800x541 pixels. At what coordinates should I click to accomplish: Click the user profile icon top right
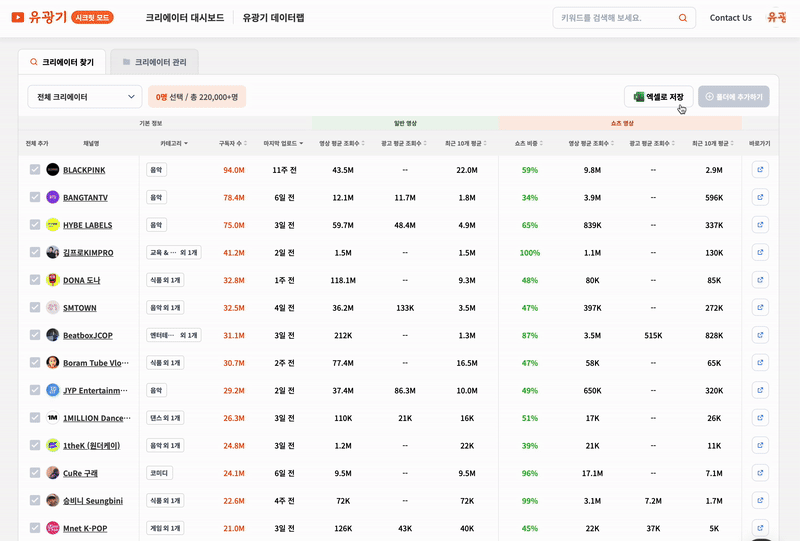[777, 17]
